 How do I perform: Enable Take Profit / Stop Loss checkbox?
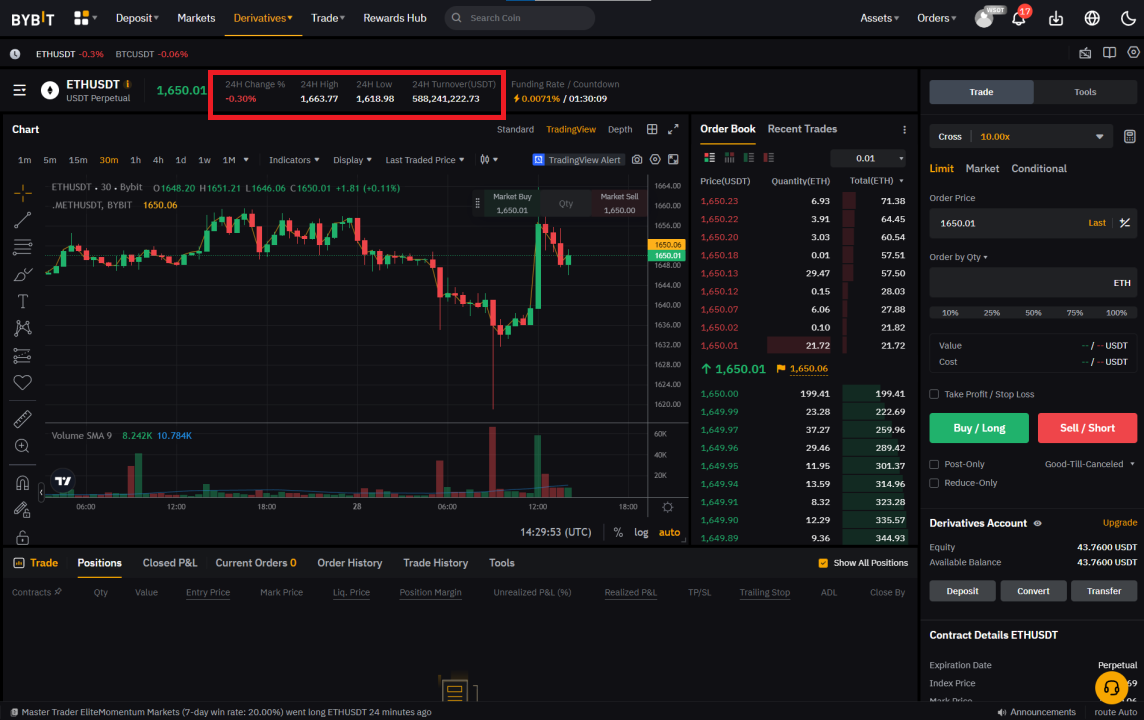[x=934, y=394]
